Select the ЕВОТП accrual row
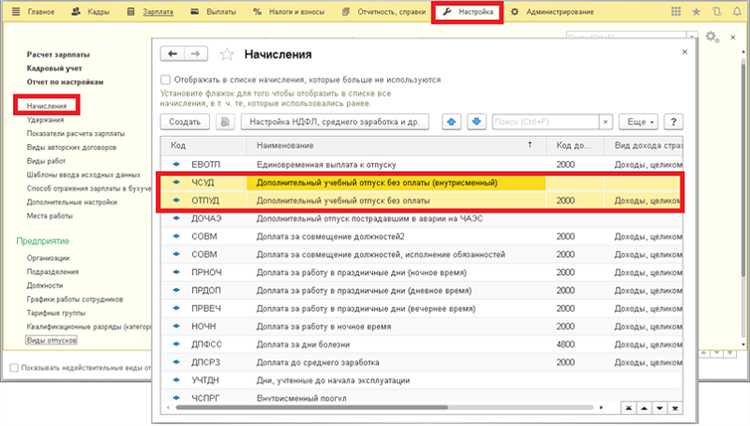 click(x=422, y=164)
